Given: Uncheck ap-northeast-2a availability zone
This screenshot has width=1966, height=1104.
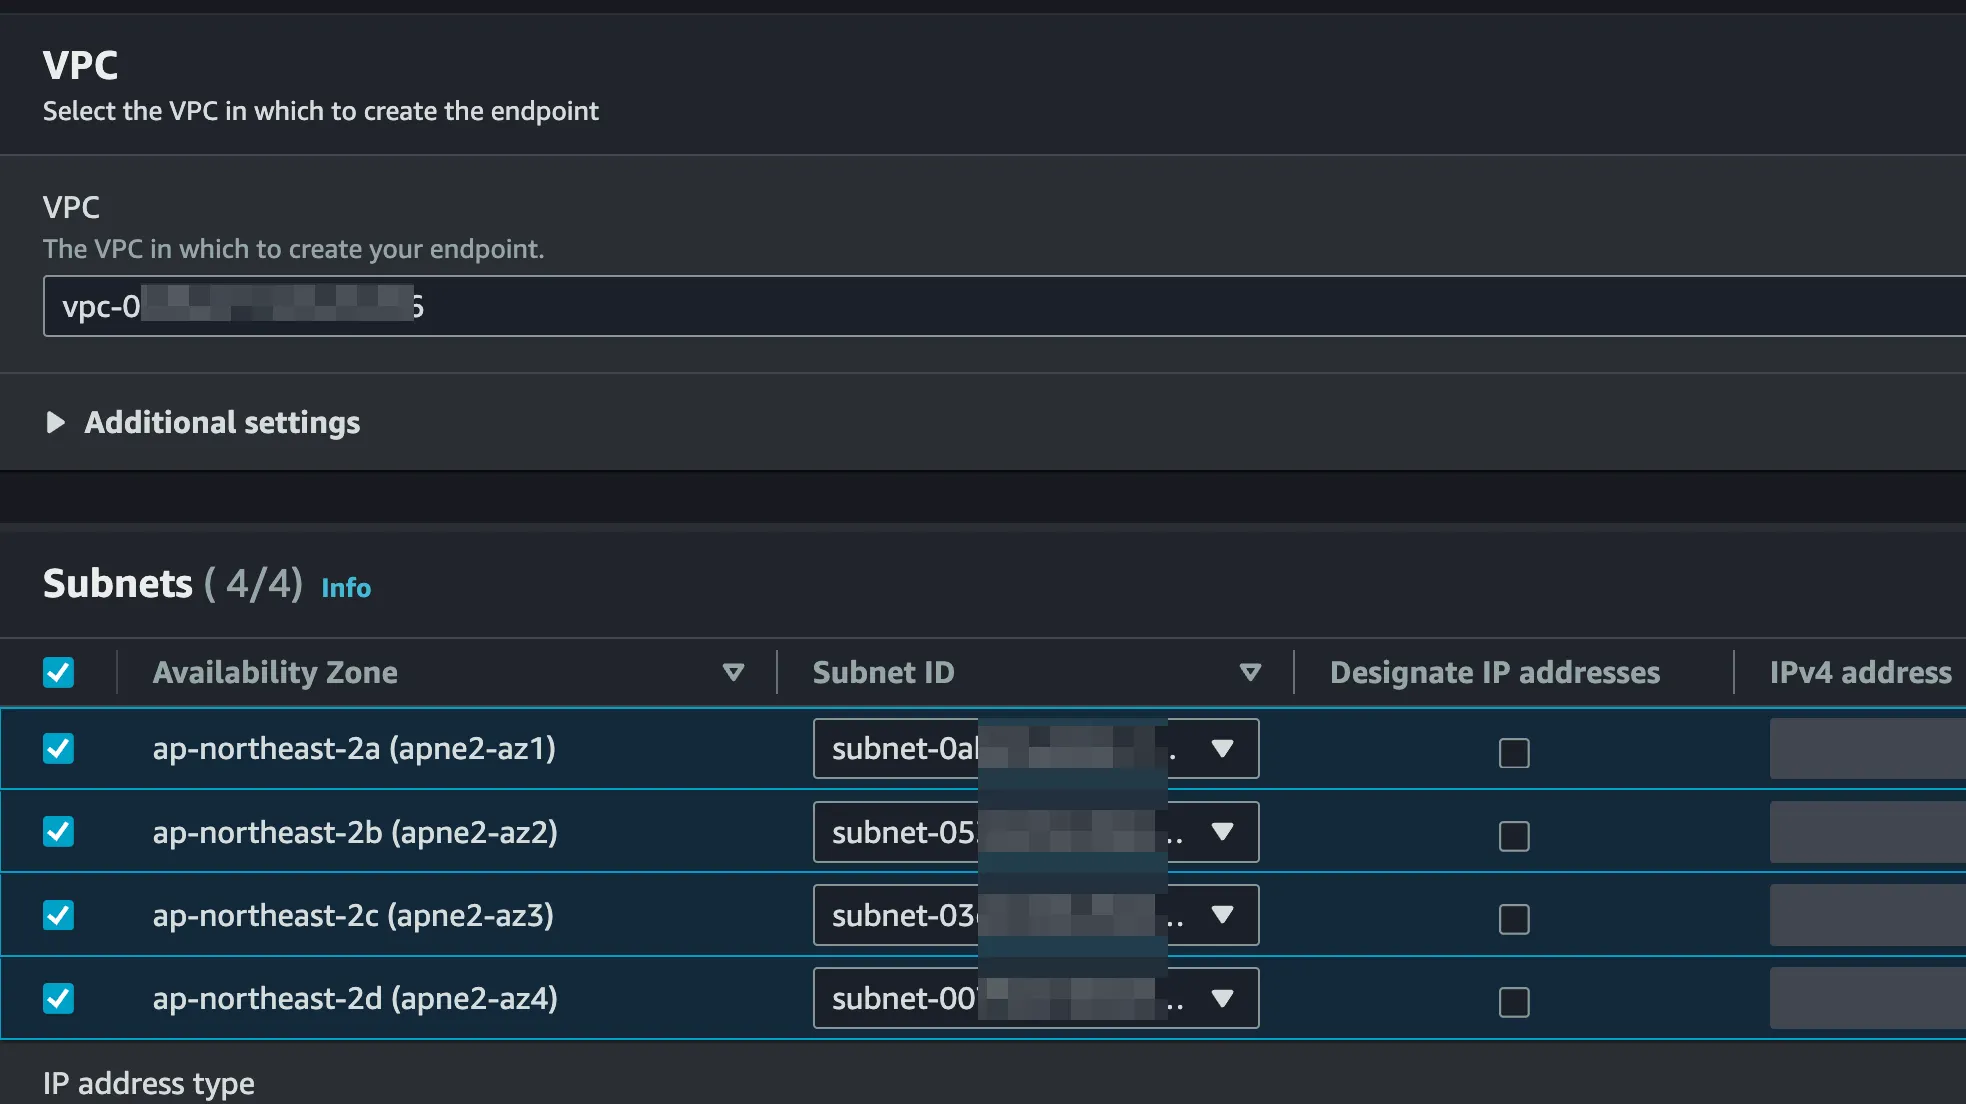Looking at the screenshot, I should tap(59, 749).
